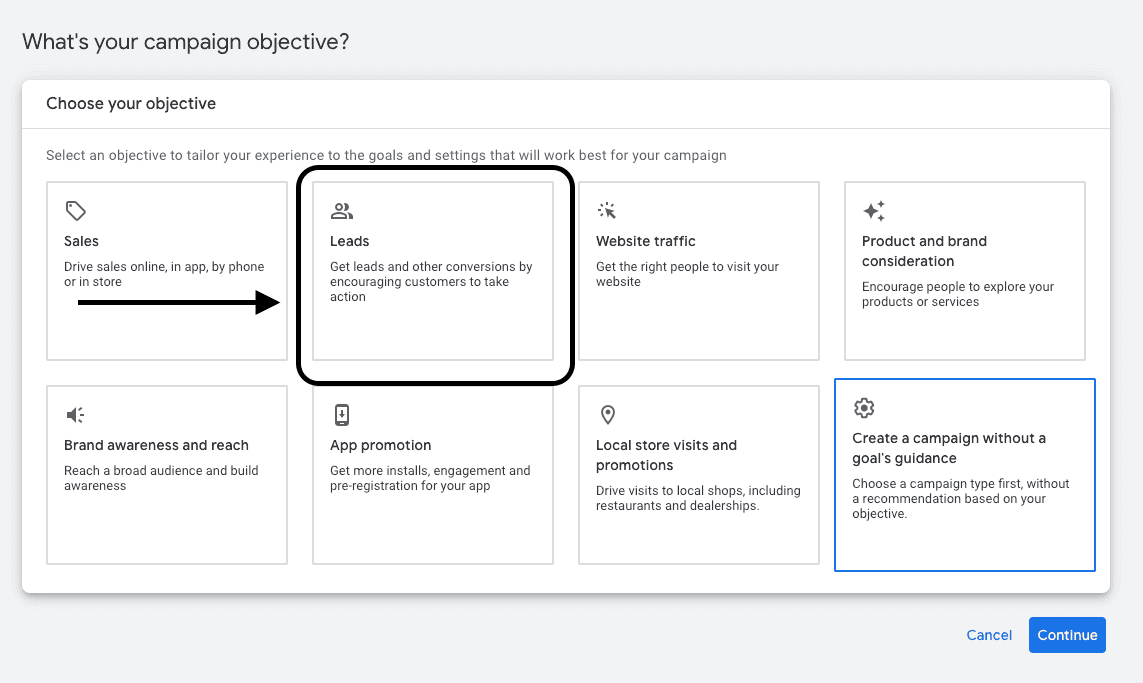
Task: Click the Cancel link
Action: [x=989, y=635]
